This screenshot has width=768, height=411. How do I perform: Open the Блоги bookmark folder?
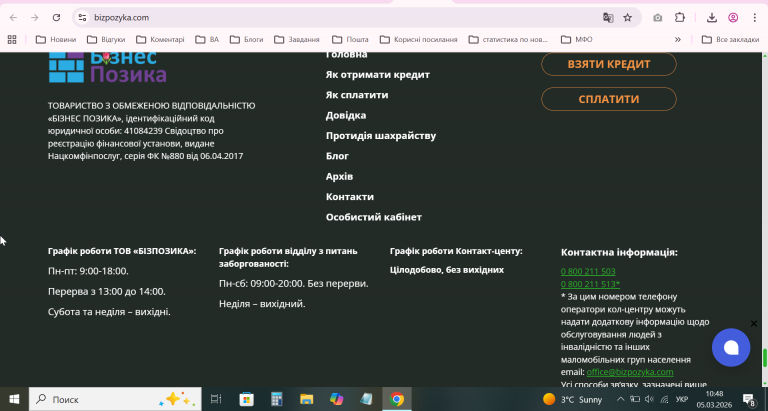click(x=246, y=39)
